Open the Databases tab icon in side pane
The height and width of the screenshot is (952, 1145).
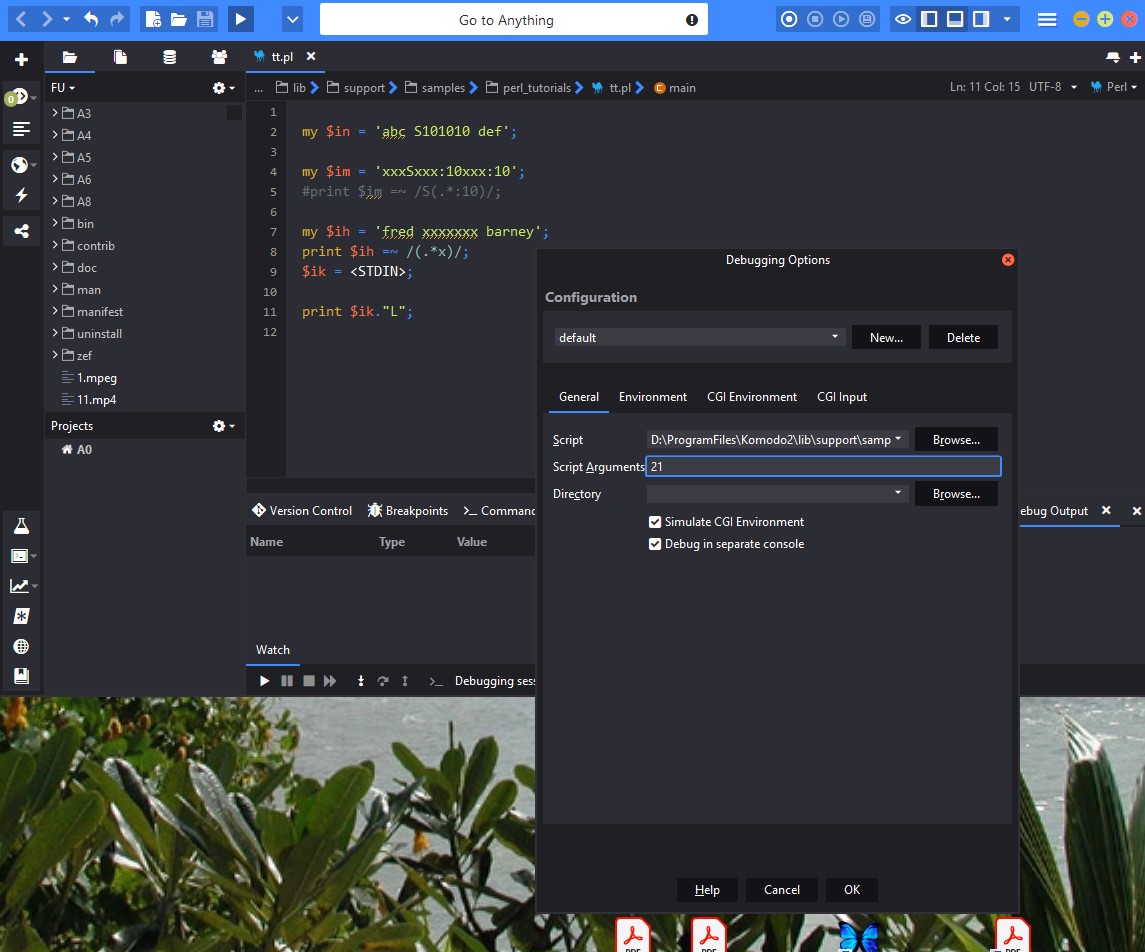(170, 58)
